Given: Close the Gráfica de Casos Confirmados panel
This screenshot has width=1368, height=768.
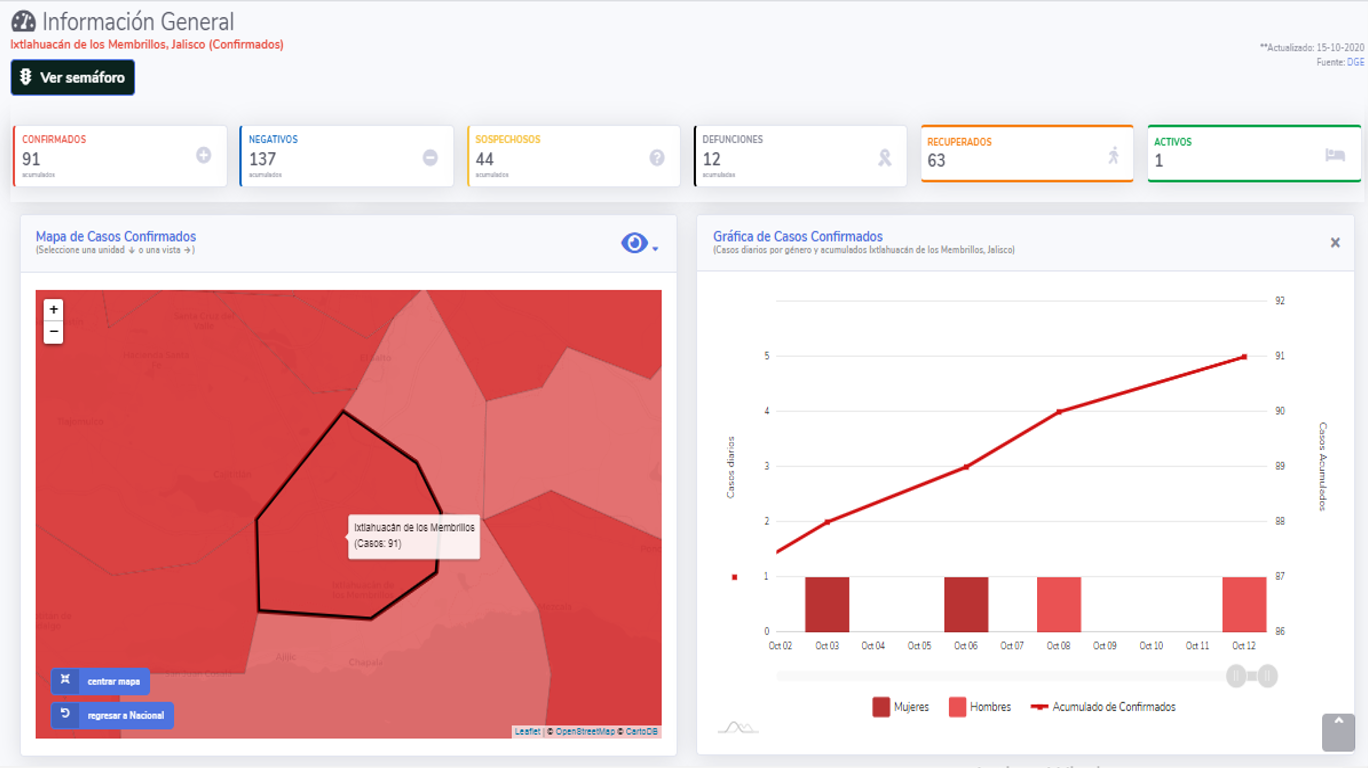Looking at the screenshot, I should (1334, 243).
